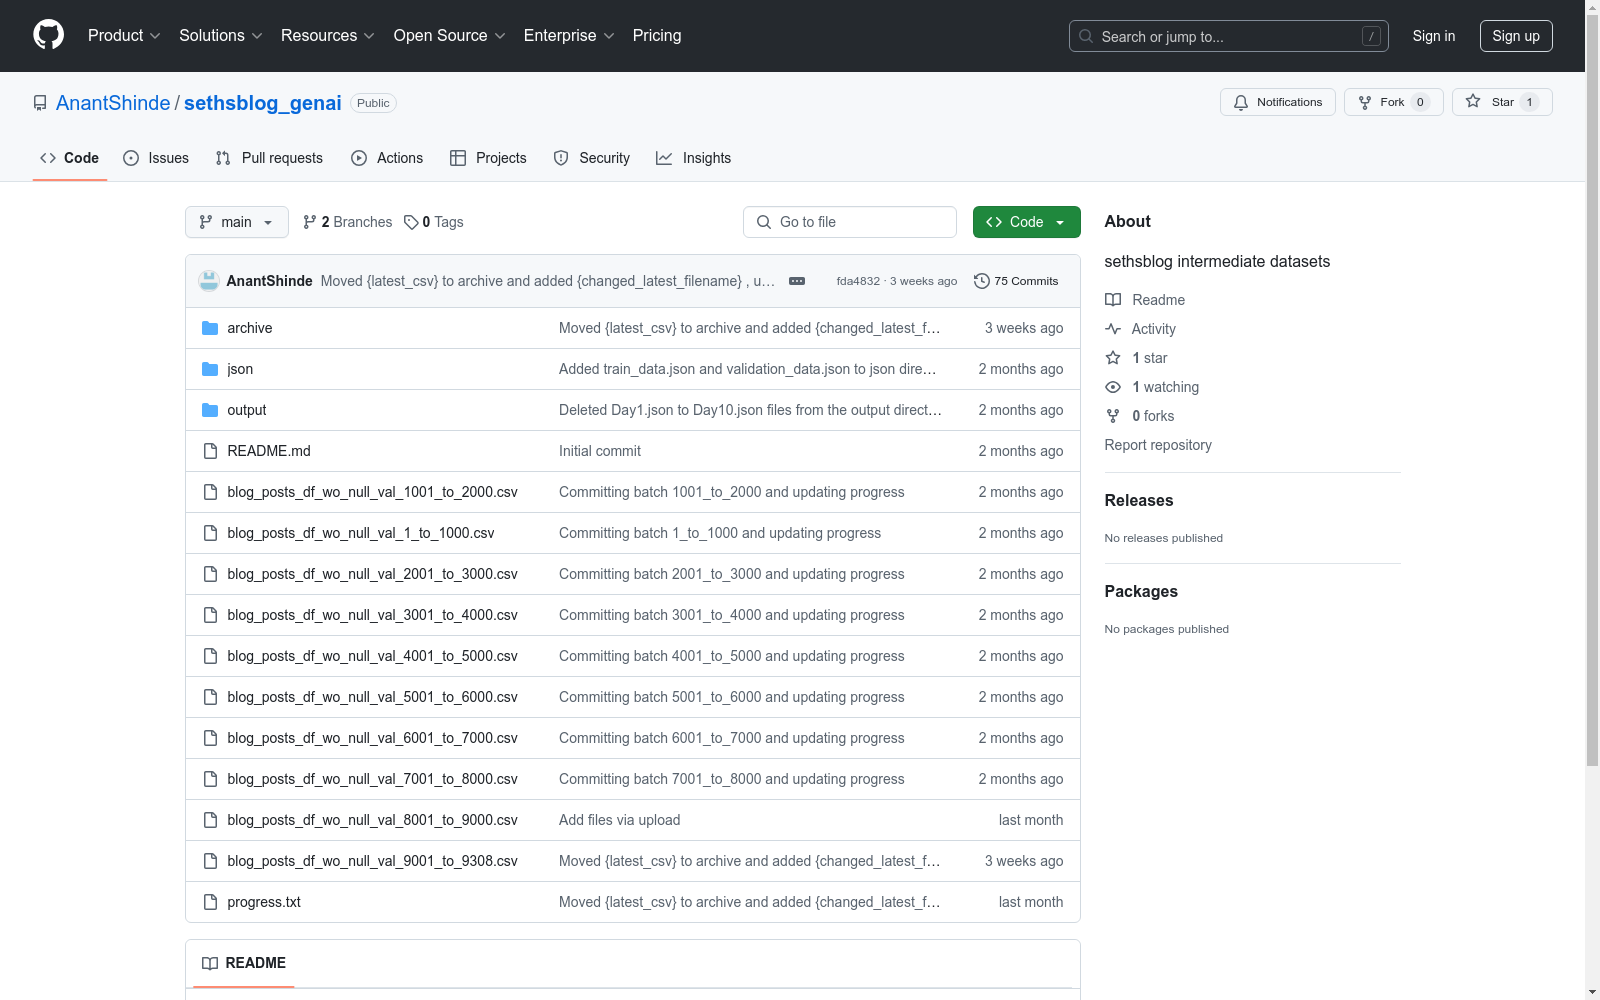Switch to the Issues tab
1600x1000 pixels.
[x=156, y=158]
